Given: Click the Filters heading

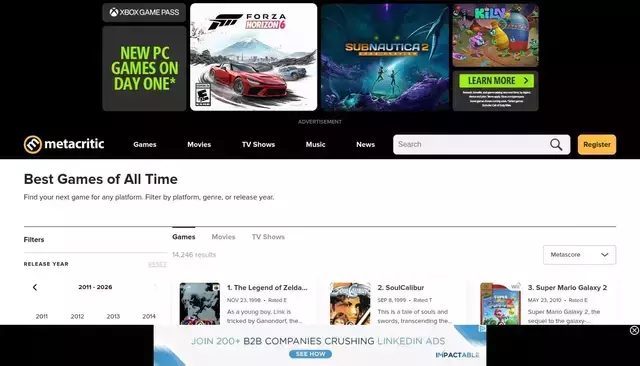Looking at the screenshot, I should pos(34,240).
